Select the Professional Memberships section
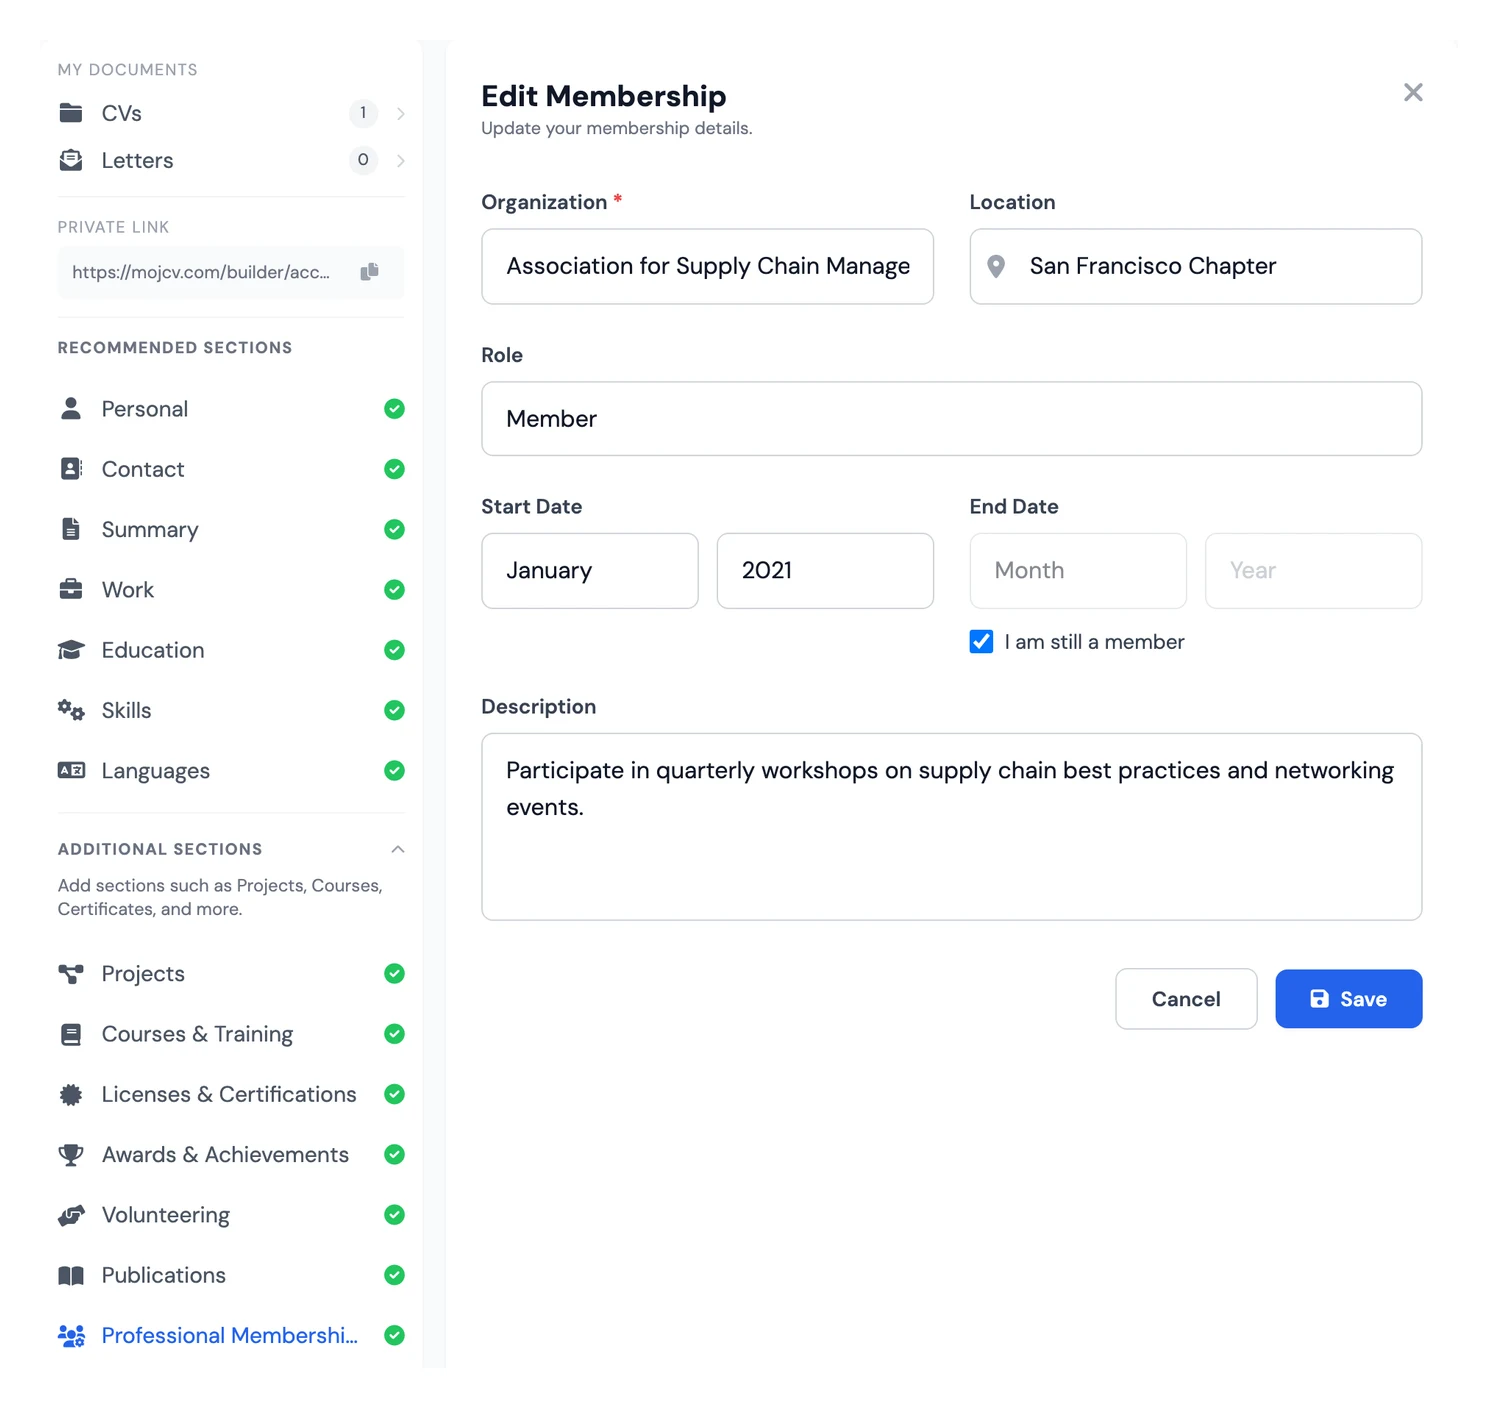1498x1408 pixels. click(231, 1336)
